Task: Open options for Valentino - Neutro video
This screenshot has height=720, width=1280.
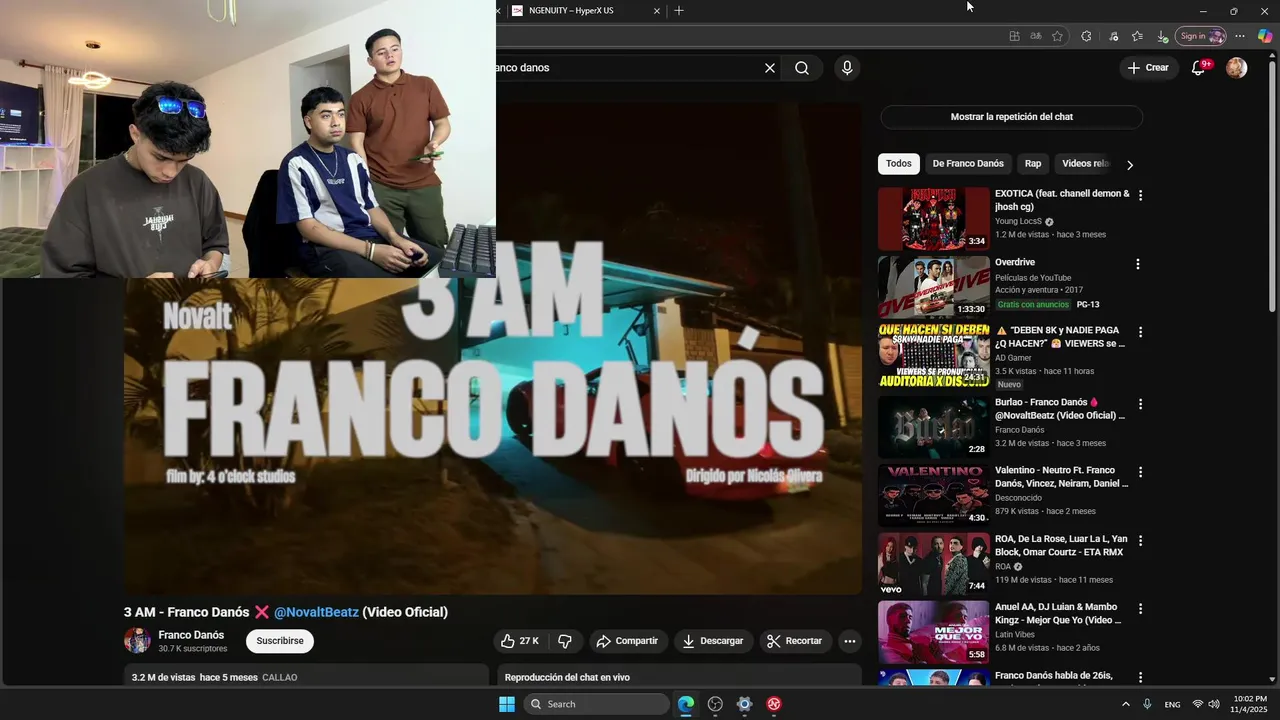Action: [1140, 472]
